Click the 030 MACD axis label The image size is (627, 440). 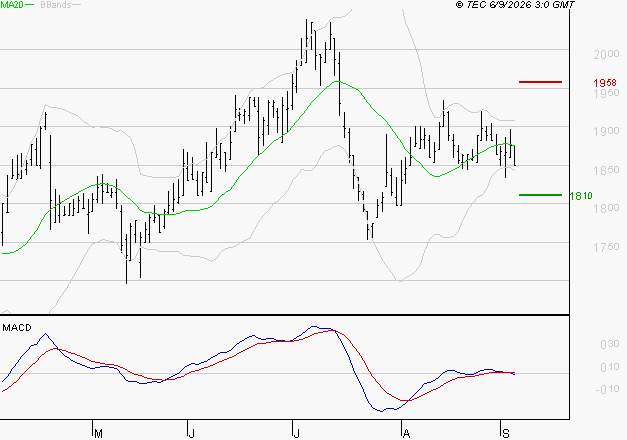(610, 344)
